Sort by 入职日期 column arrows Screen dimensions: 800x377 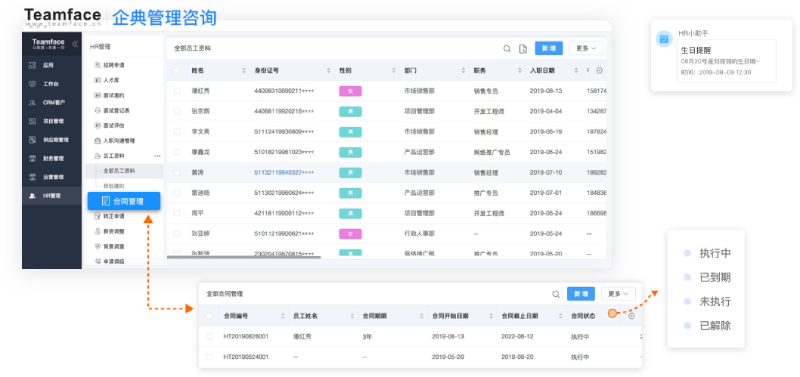pyautogui.click(x=576, y=70)
